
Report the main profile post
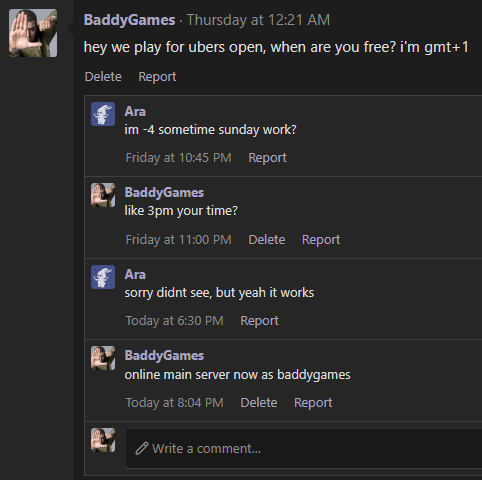pyautogui.click(x=157, y=77)
